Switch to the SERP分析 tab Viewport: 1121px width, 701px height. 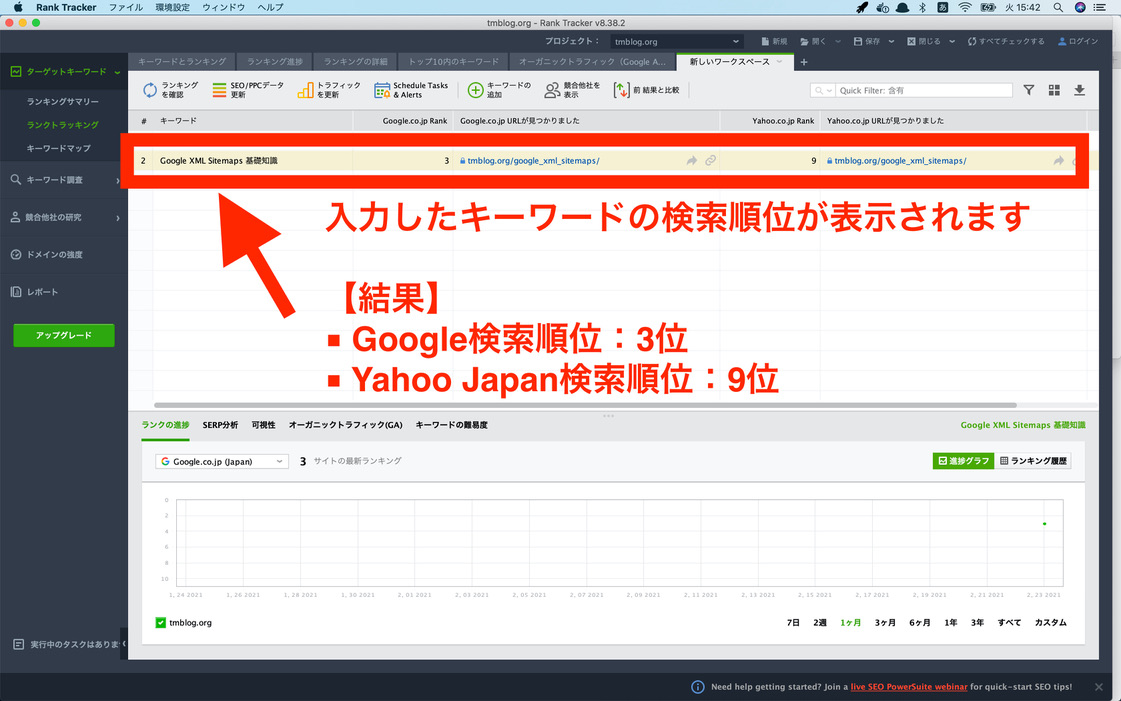pyautogui.click(x=220, y=425)
